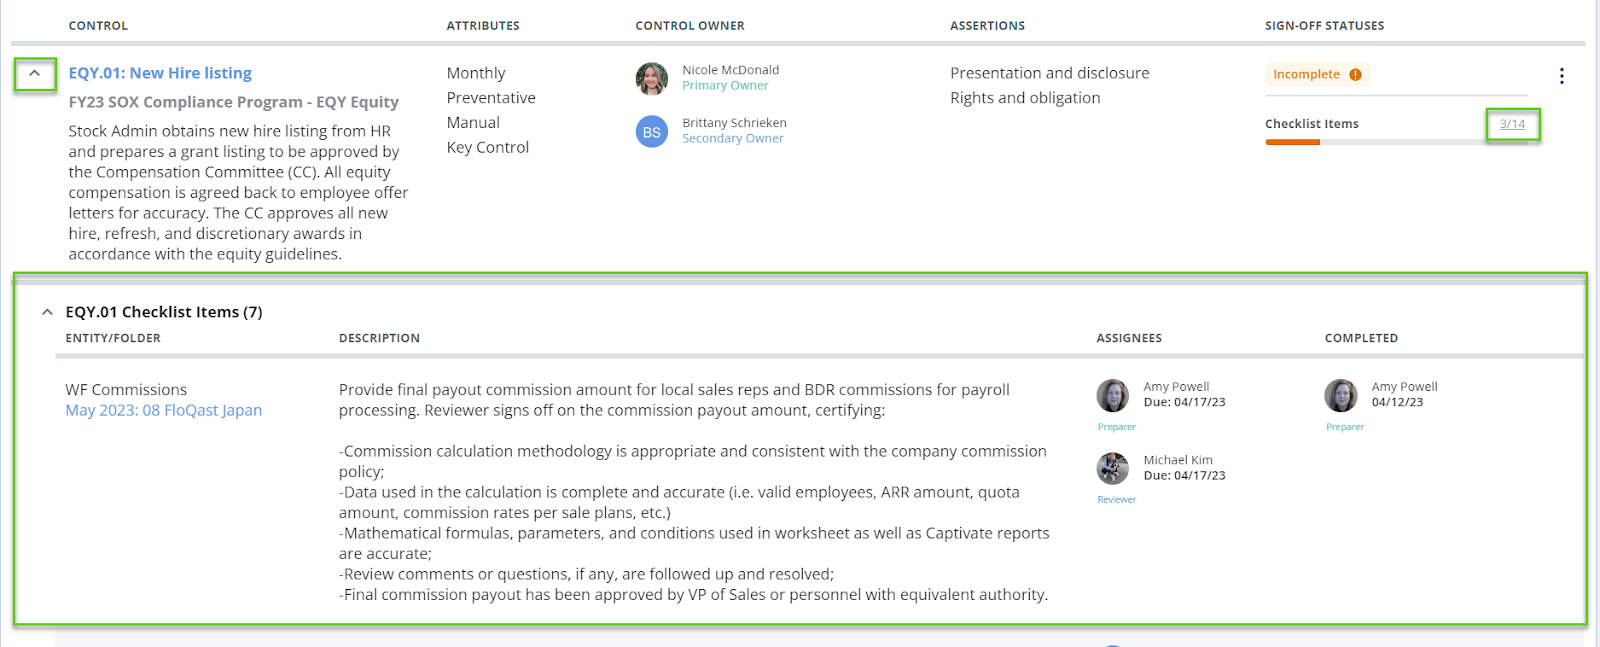Collapse the EQY.01 Checklist Items section
Image resolution: width=1600 pixels, height=647 pixels.
[47, 312]
